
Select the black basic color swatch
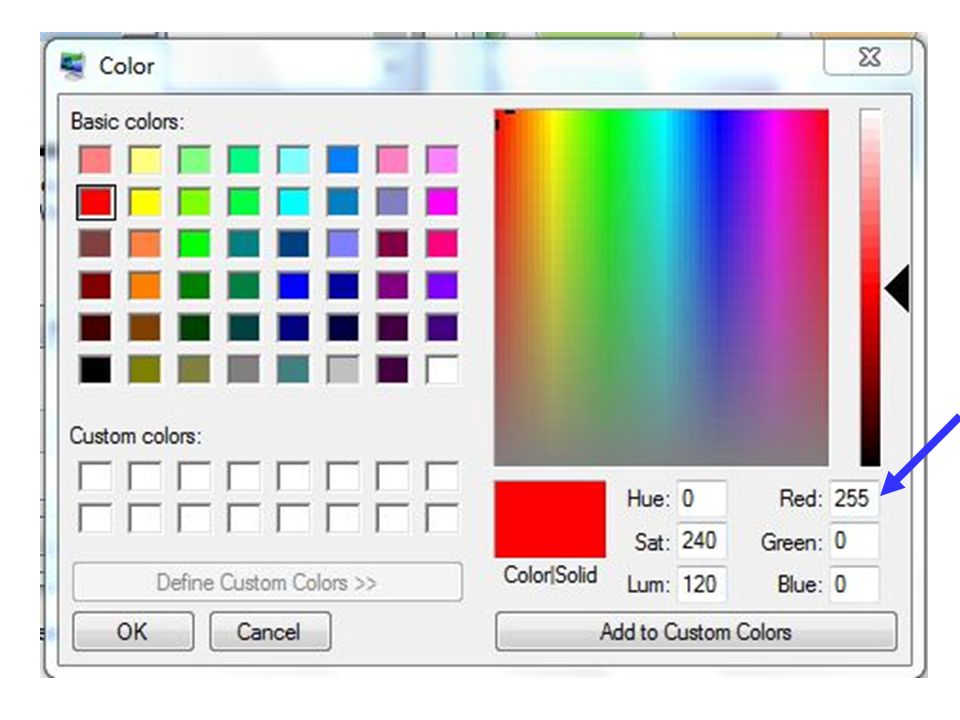96,370
